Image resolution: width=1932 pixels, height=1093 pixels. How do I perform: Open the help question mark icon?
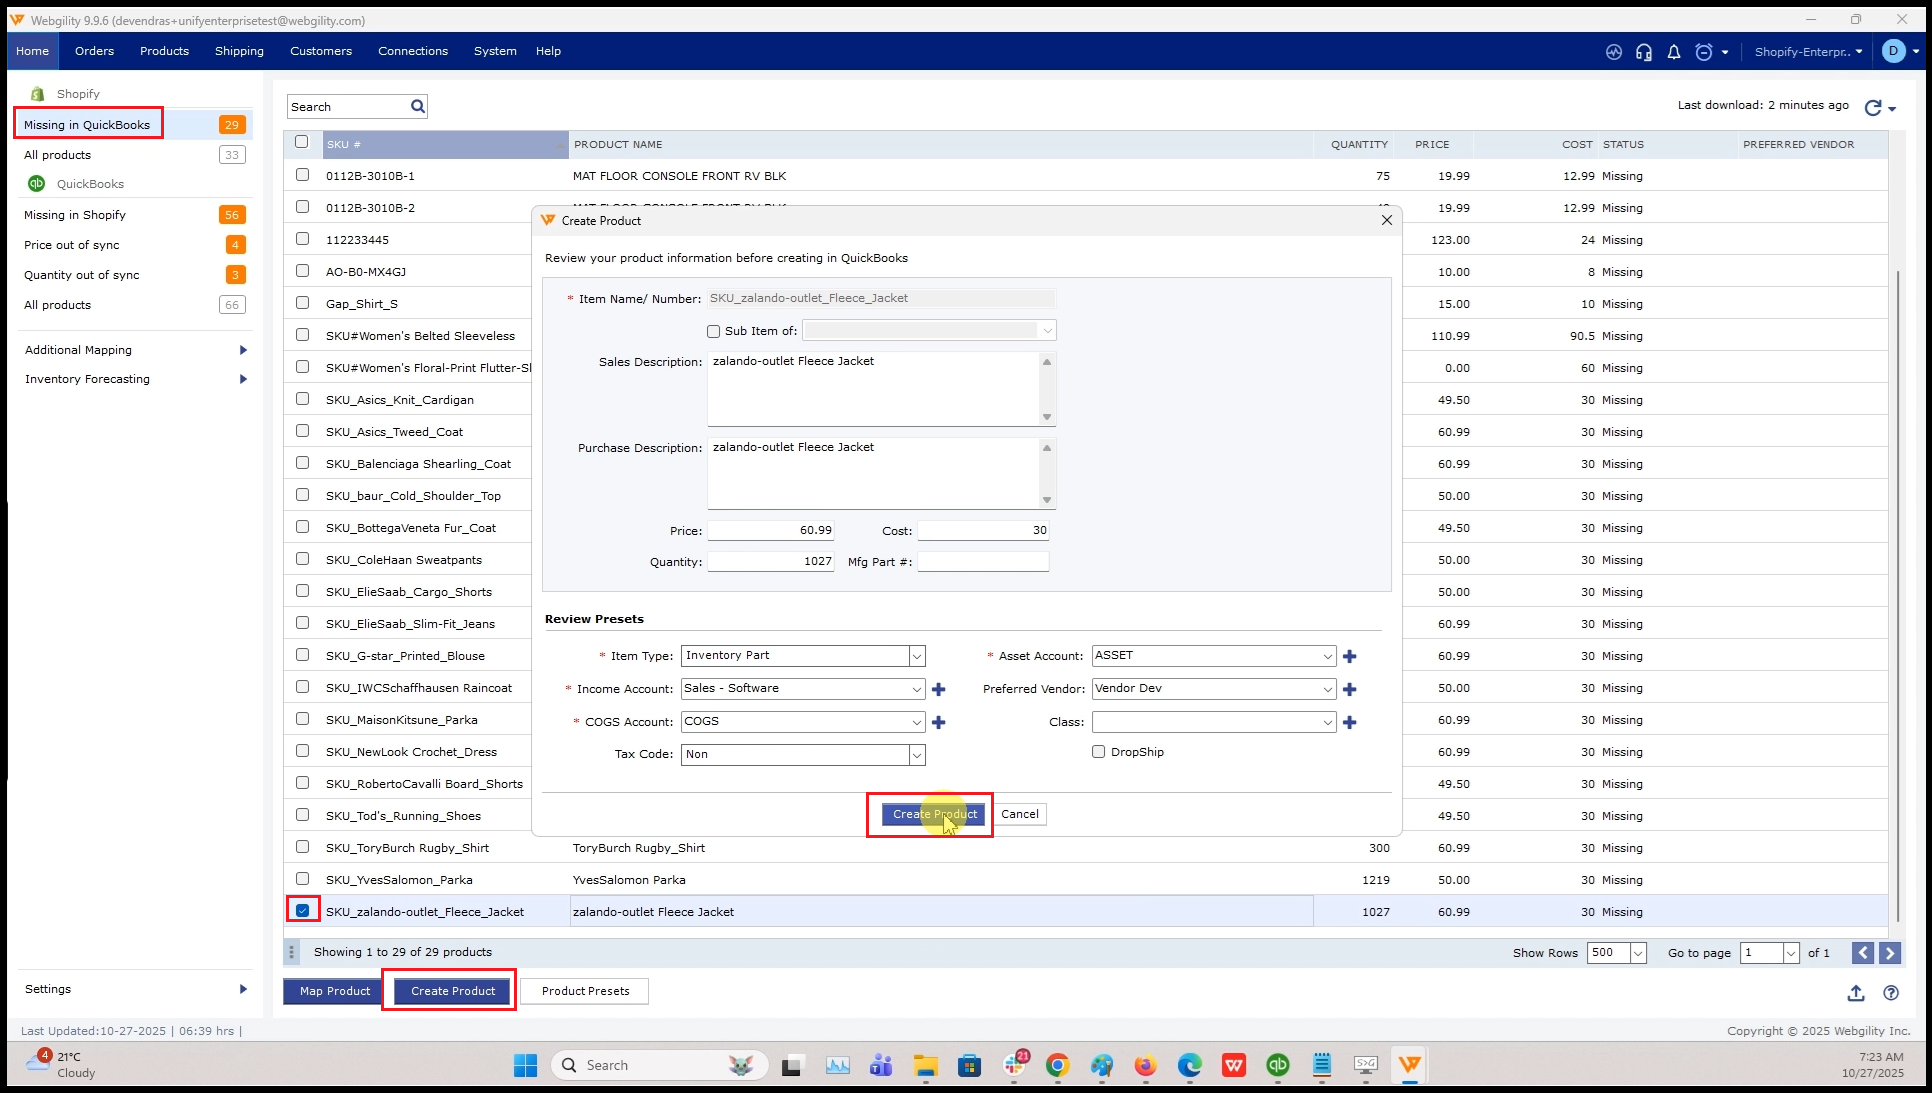pos(1890,993)
